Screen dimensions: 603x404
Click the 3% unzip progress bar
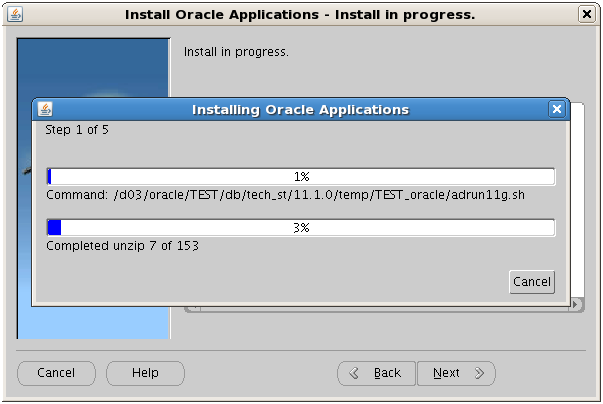pyautogui.click(x=301, y=228)
